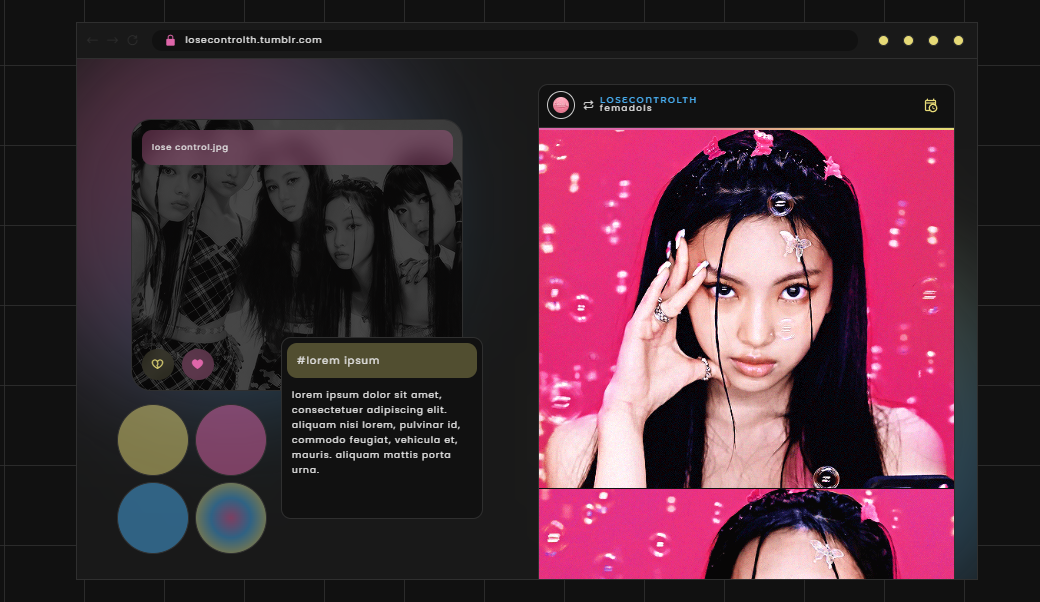Click the reblog arrows icon

pyautogui.click(x=588, y=105)
